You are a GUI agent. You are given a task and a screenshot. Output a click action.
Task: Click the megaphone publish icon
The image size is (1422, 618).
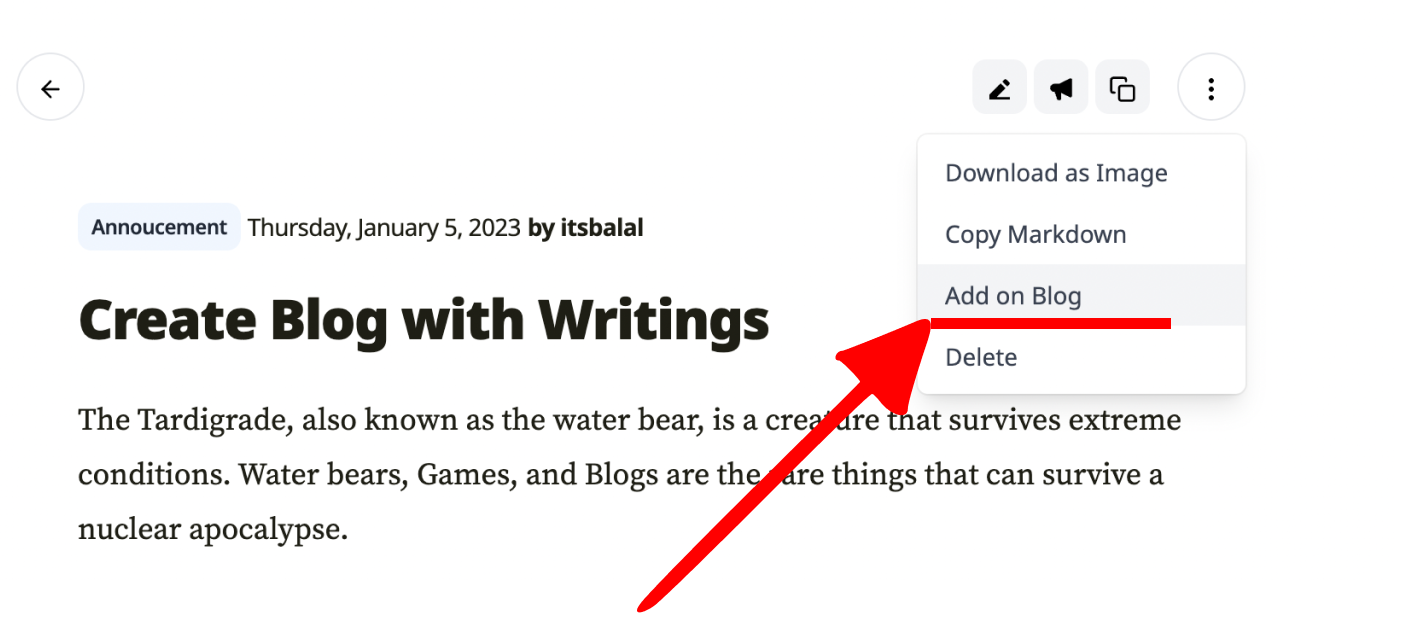click(x=1061, y=88)
